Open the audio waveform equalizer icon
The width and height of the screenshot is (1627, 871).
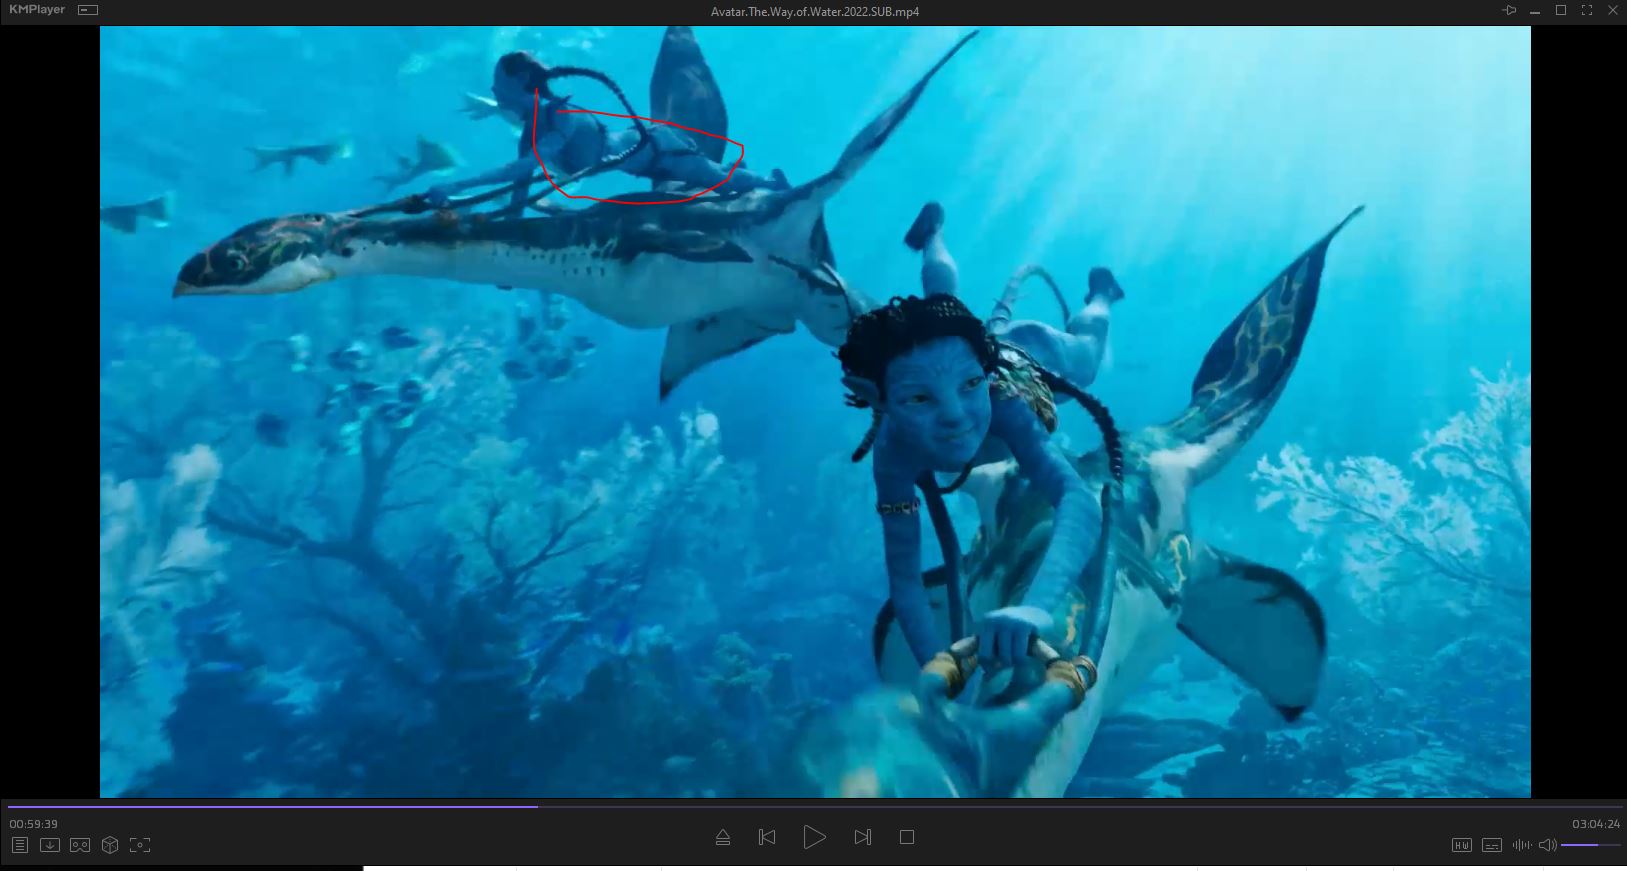click(x=1521, y=845)
